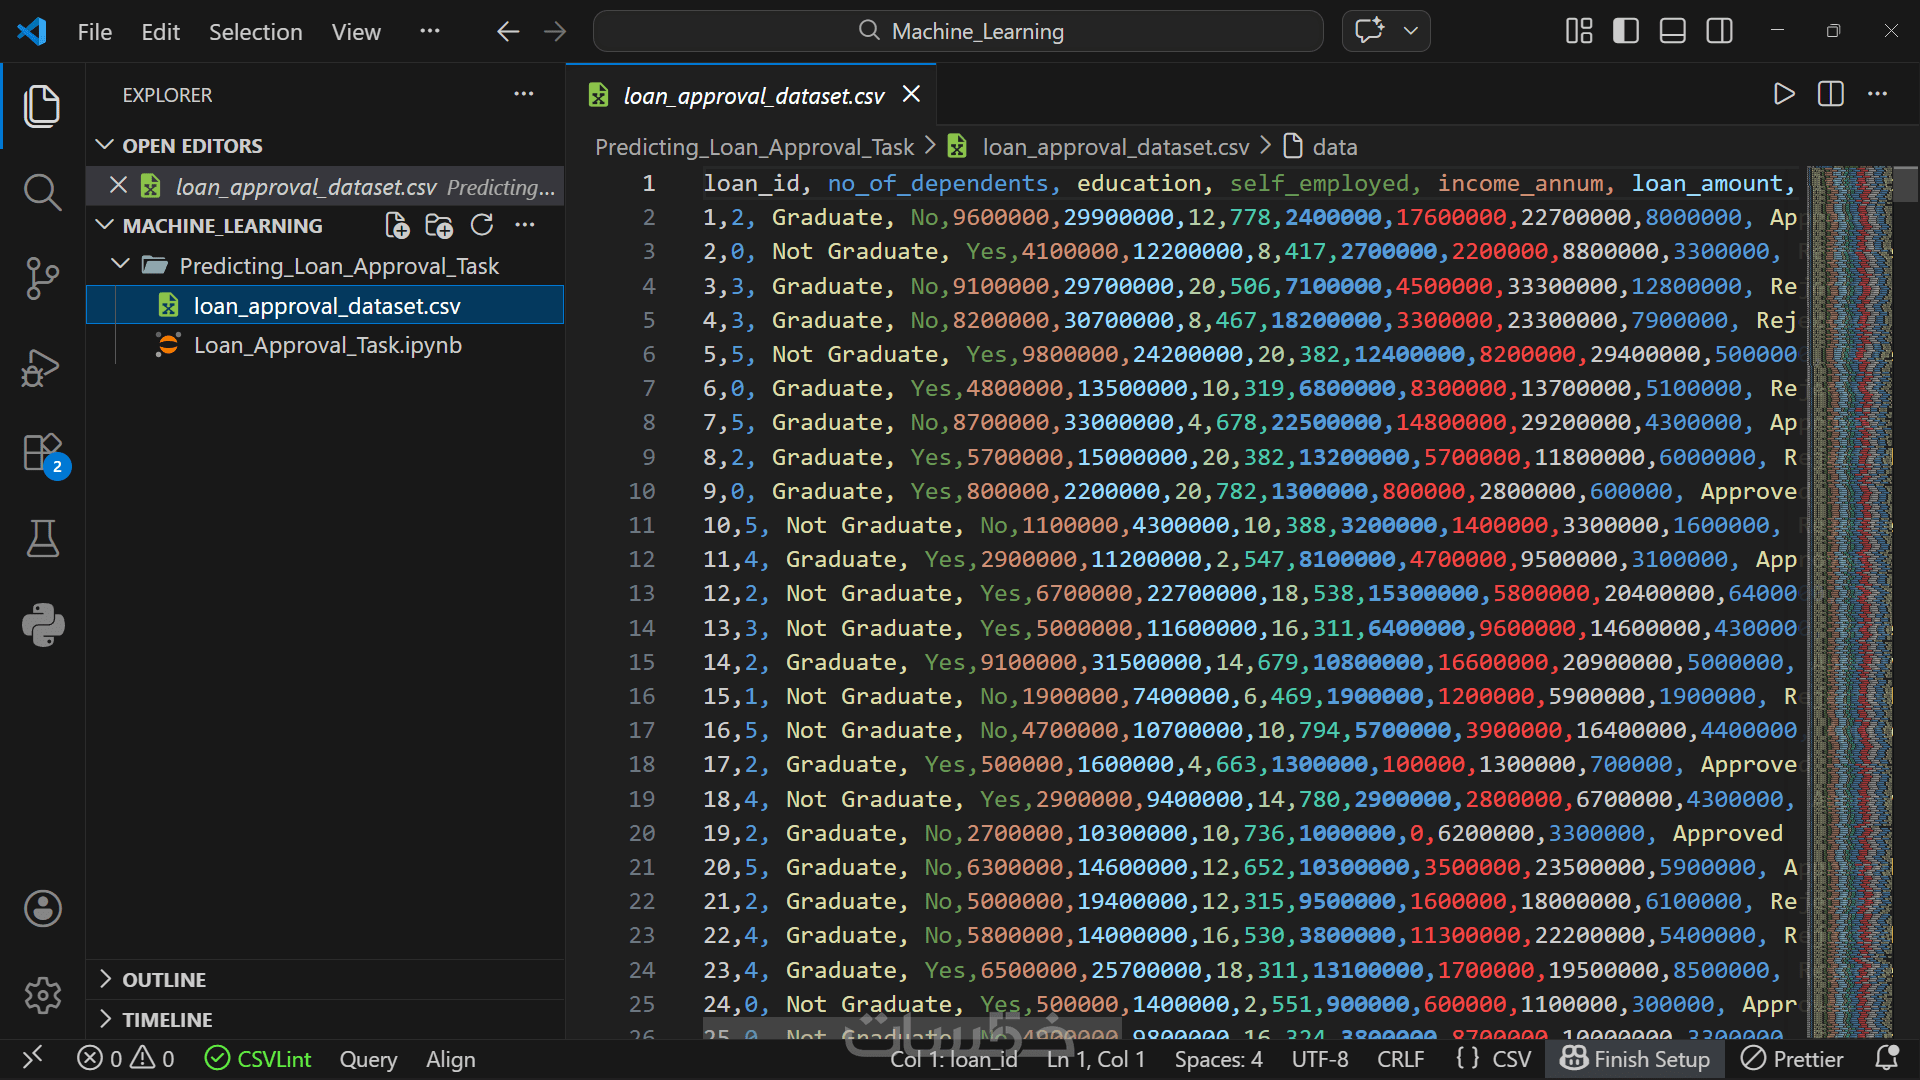The image size is (1920, 1080).
Task: Toggle the secondary side bar
Action: click(x=1719, y=31)
